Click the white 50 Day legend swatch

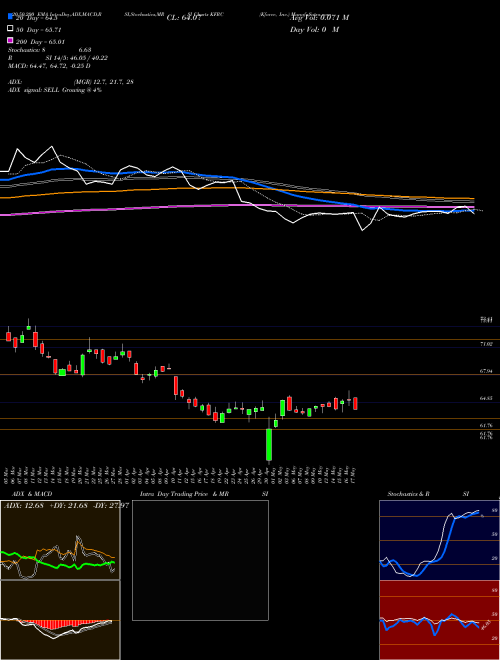click(x=10, y=29)
